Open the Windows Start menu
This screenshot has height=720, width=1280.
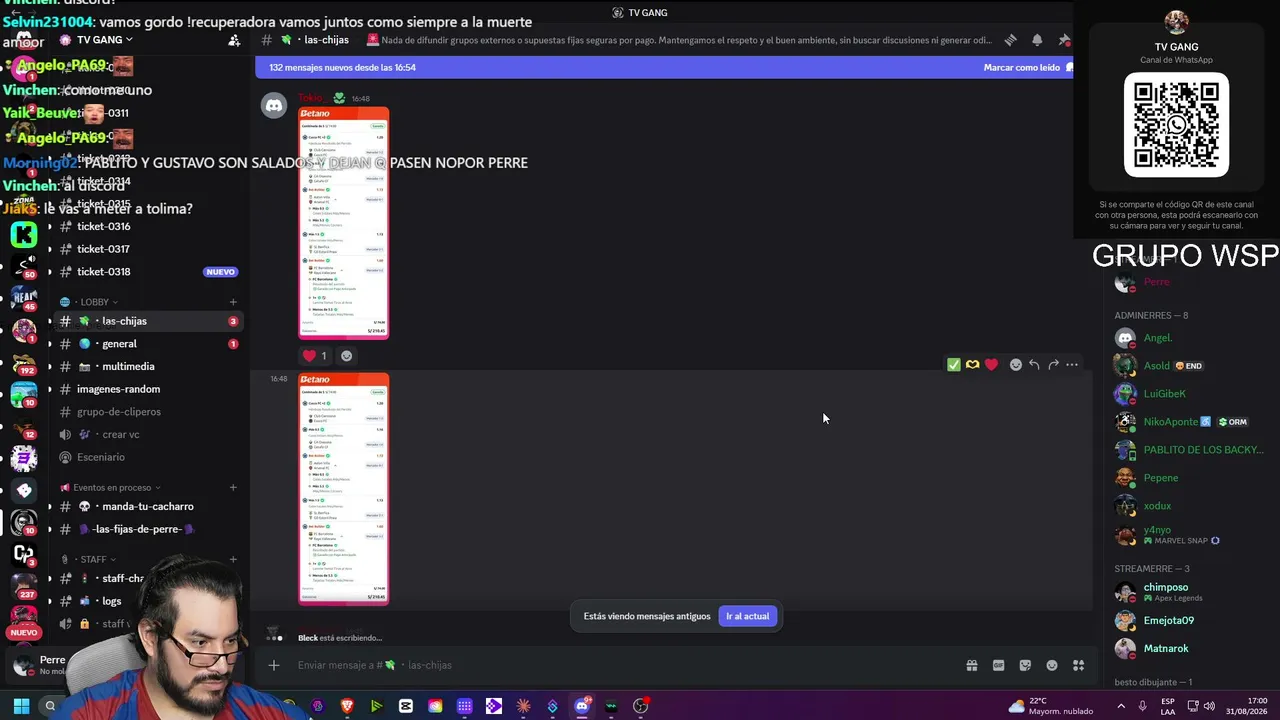pos(21,706)
